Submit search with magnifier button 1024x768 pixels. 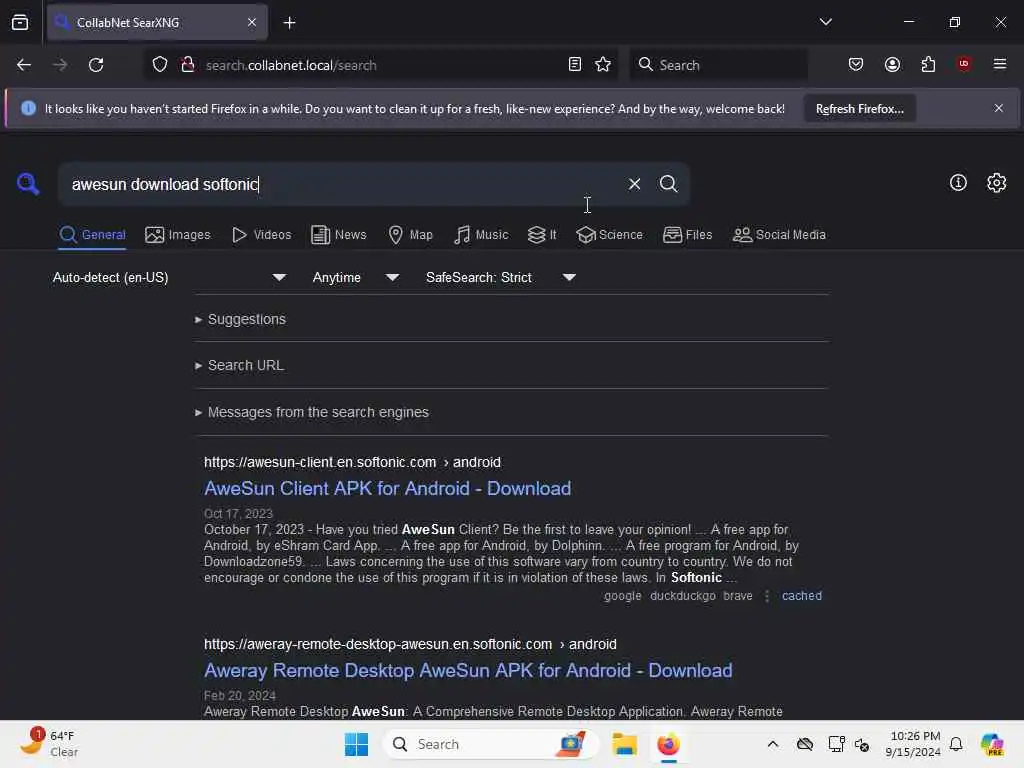(x=668, y=184)
